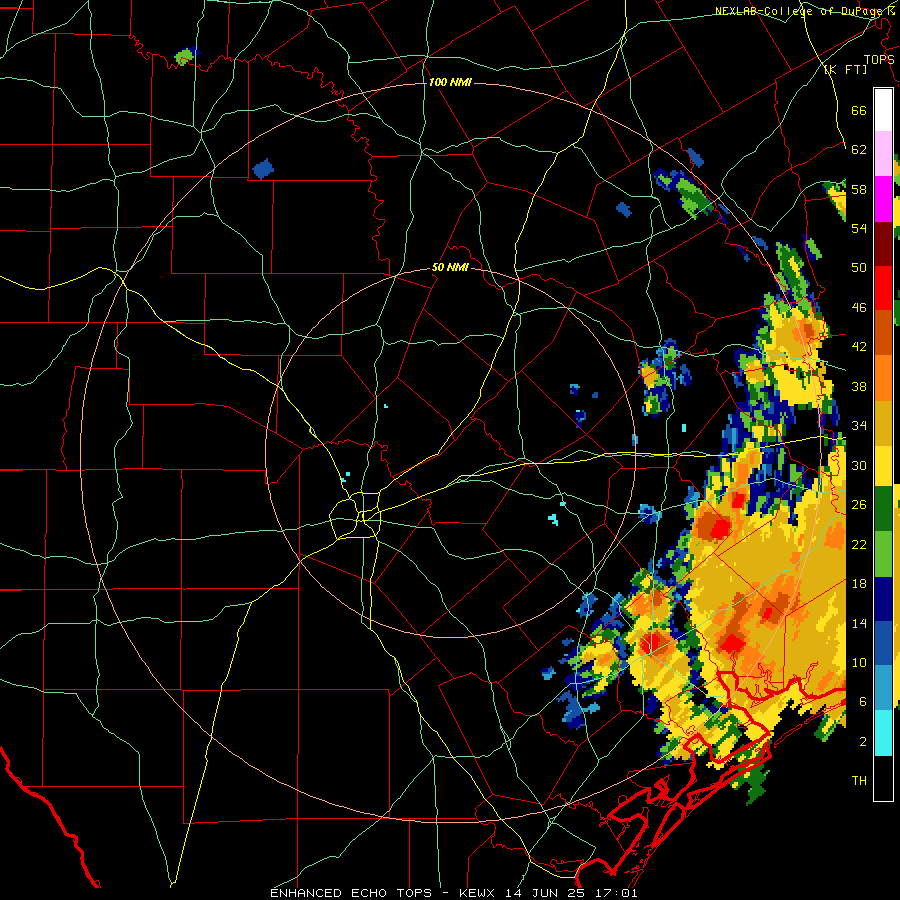
Task: Click the legend value "58"
Action: [x=859, y=189]
